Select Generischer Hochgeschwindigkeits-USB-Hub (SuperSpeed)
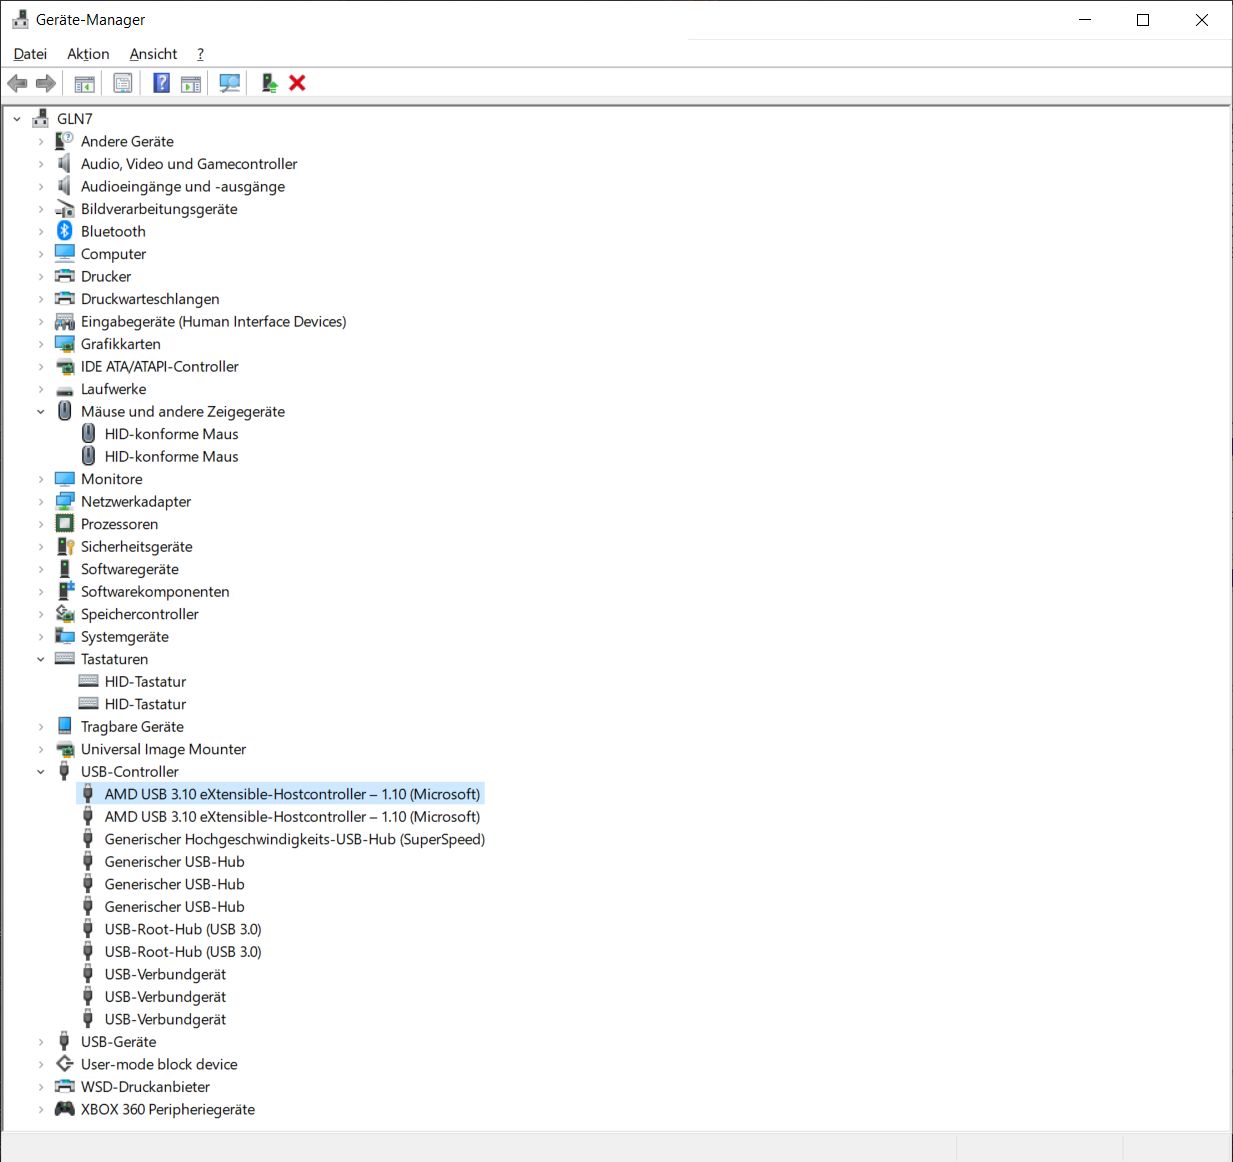 click(295, 839)
